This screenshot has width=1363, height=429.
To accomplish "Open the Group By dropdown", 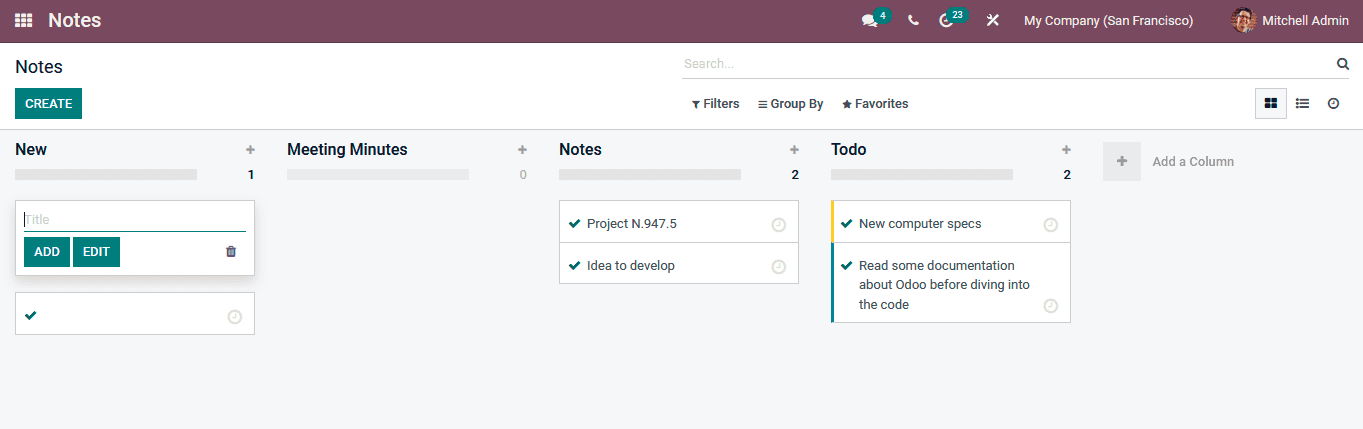I will (x=790, y=104).
